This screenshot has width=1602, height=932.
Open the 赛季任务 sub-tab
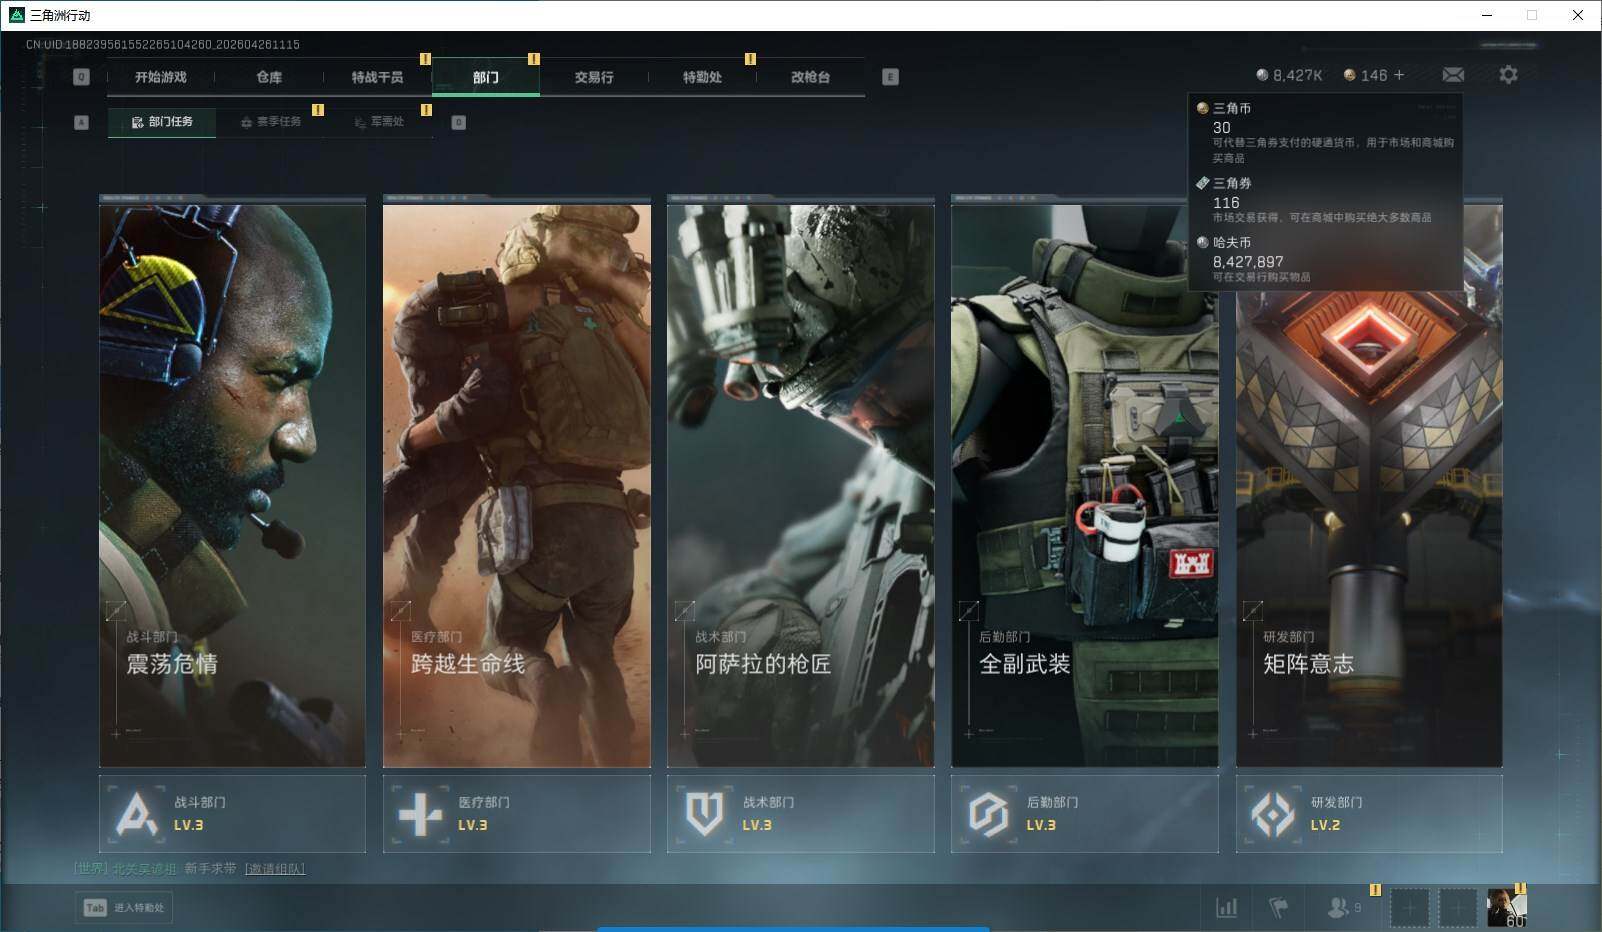(271, 122)
